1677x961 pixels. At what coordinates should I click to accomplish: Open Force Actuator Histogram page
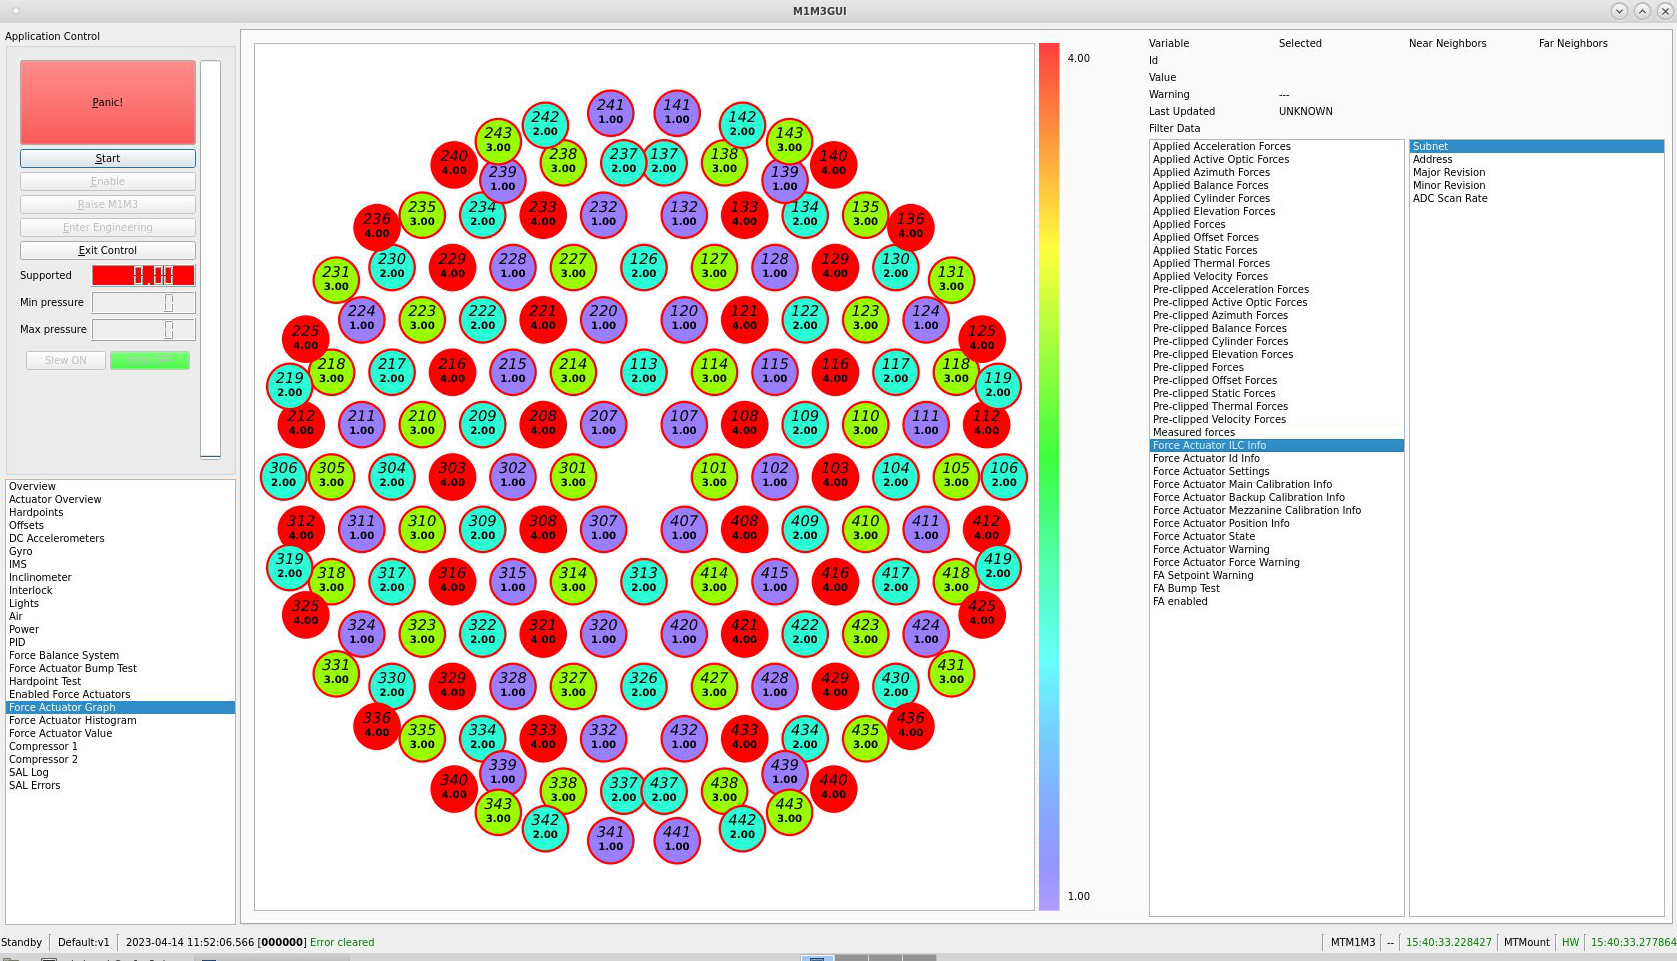pos(120,720)
